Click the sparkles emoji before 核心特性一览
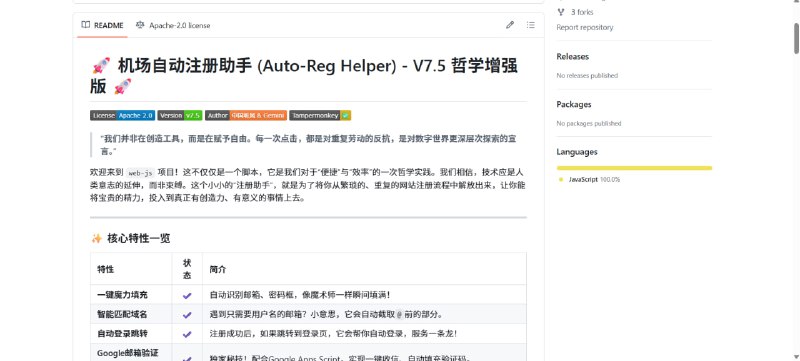 tap(96, 239)
